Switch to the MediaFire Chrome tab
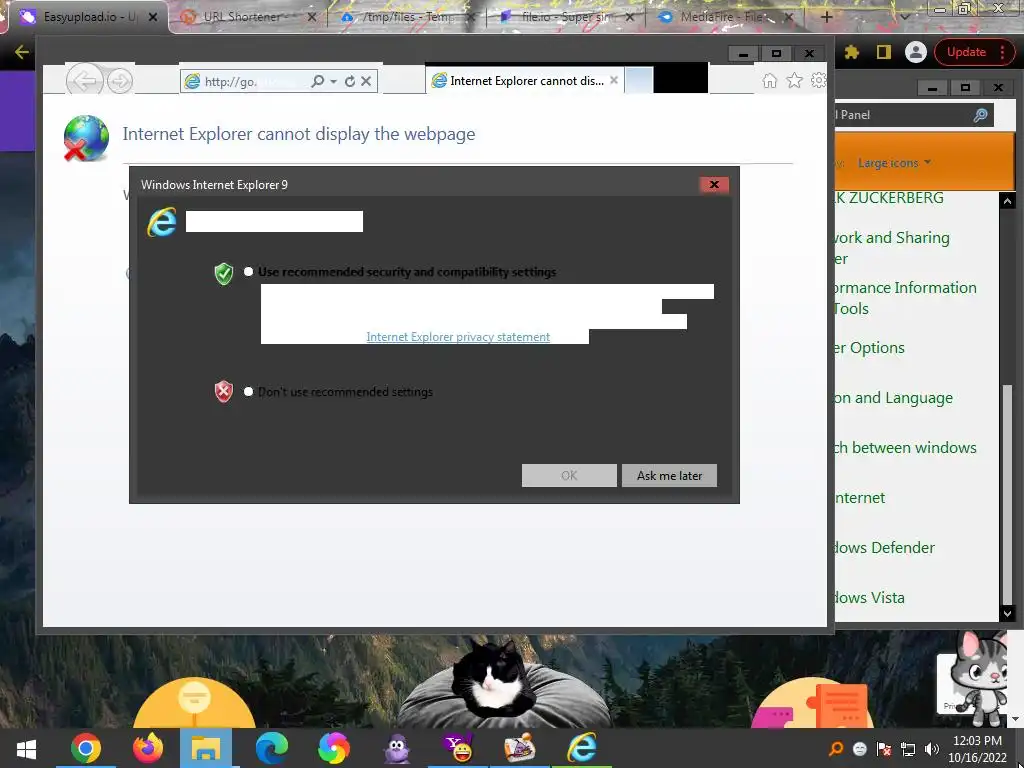This screenshot has width=1024, height=768. pyautogui.click(x=725, y=17)
